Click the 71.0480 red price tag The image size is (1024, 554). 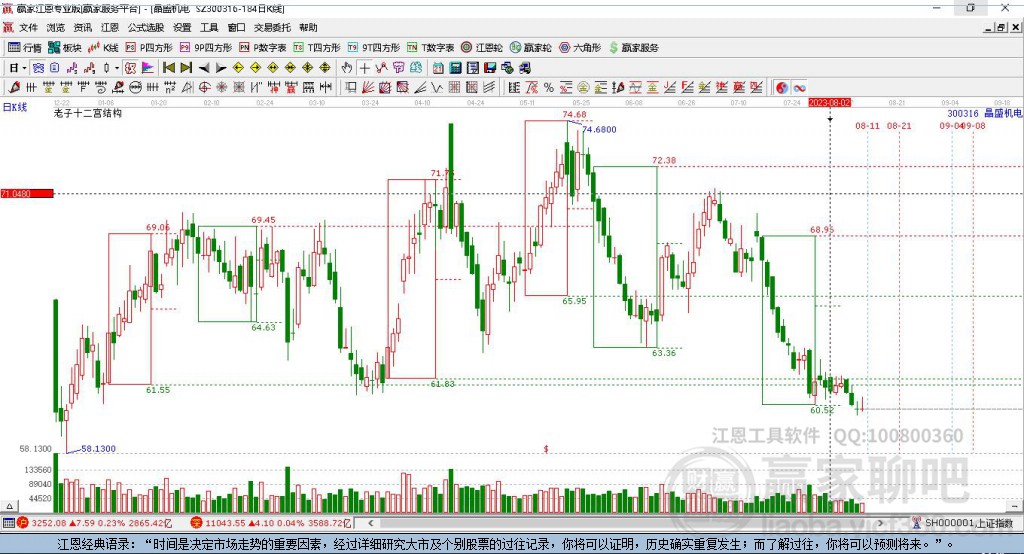[x=27, y=193]
